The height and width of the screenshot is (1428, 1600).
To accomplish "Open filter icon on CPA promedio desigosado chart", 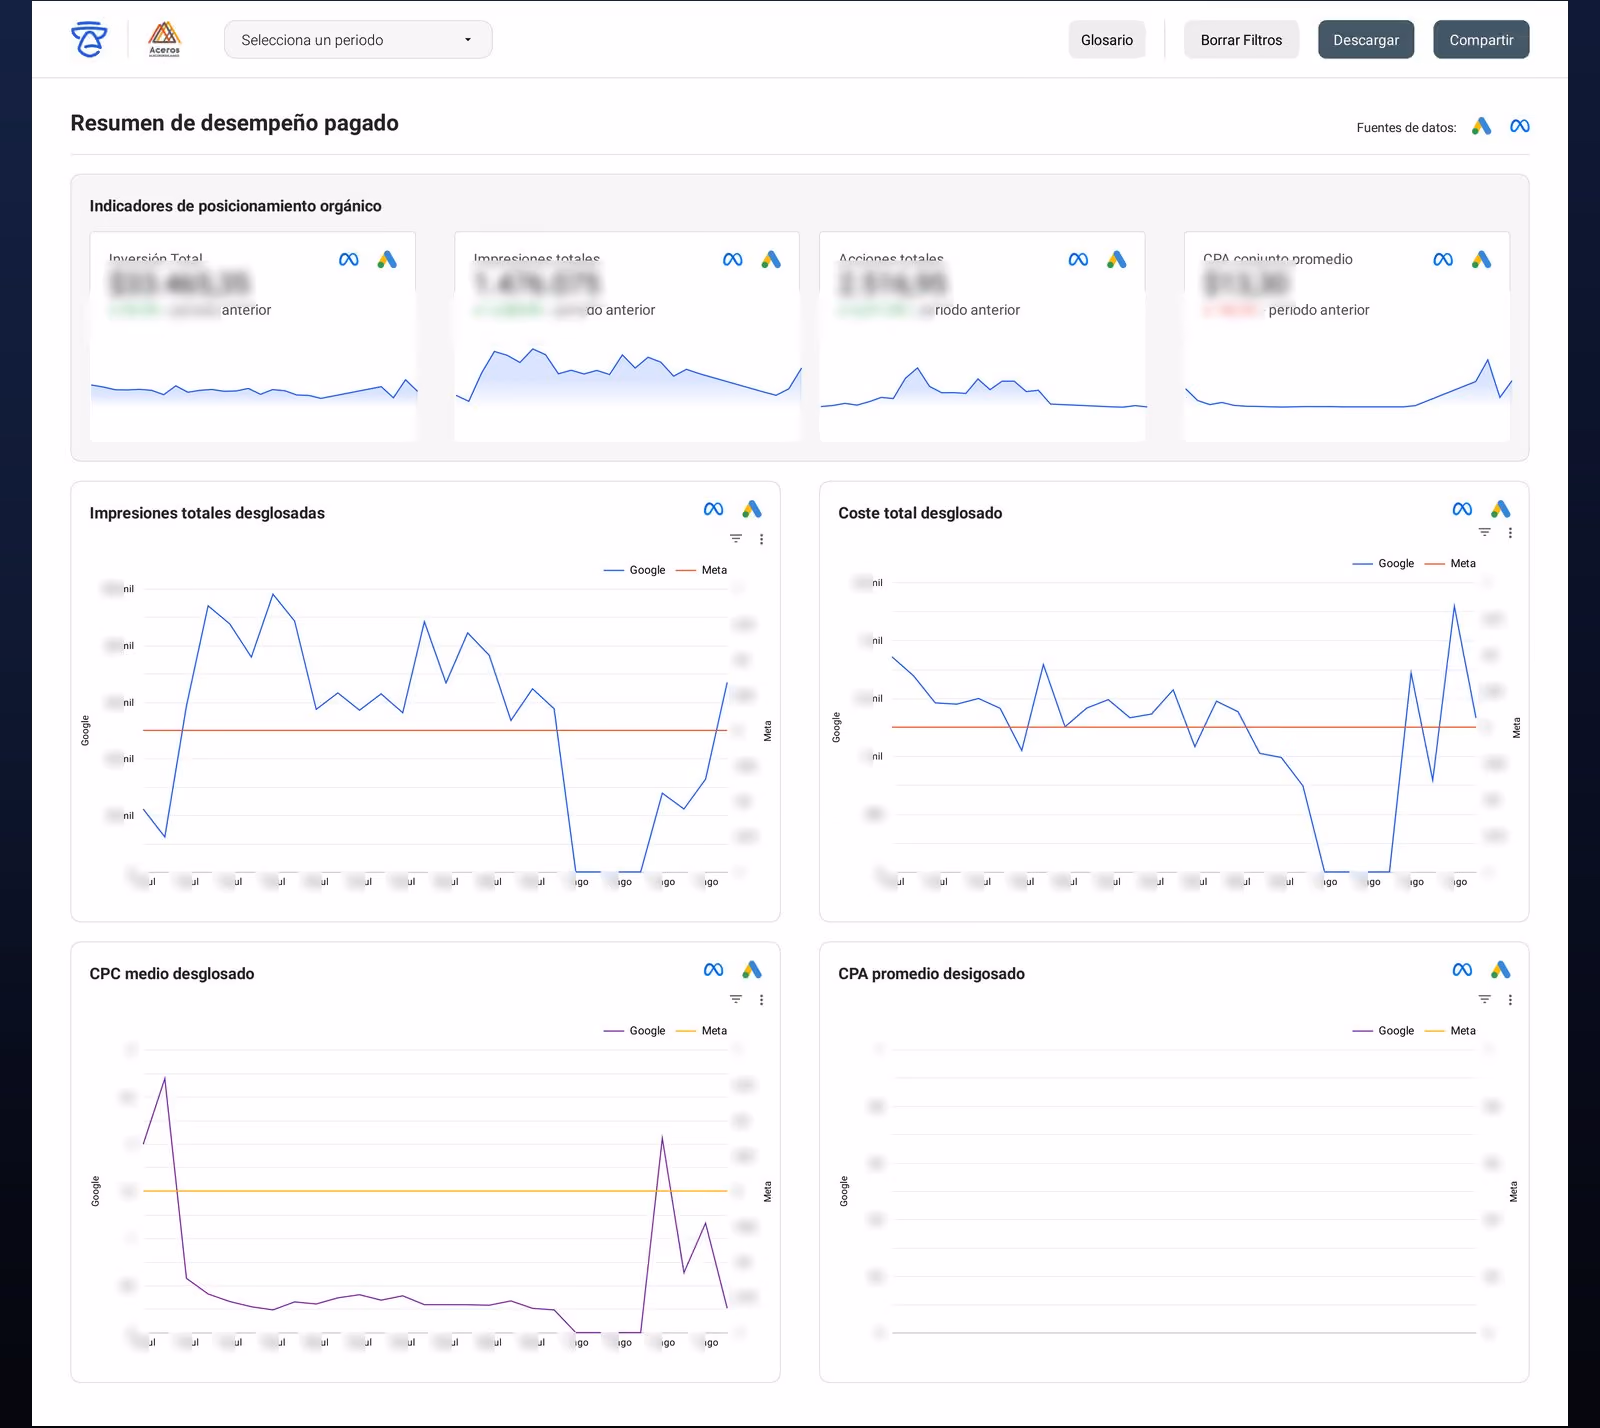I will pyautogui.click(x=1485, y=999).
